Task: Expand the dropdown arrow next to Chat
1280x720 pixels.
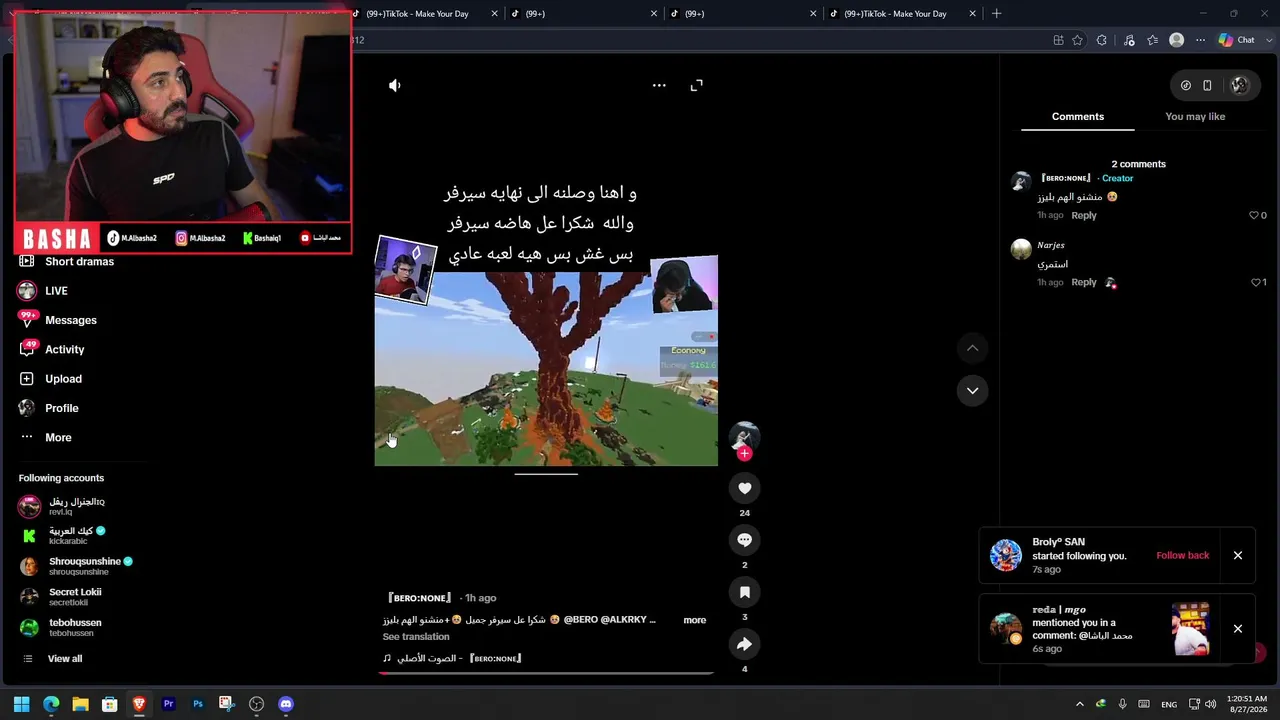Action: tap(1267, 40)
